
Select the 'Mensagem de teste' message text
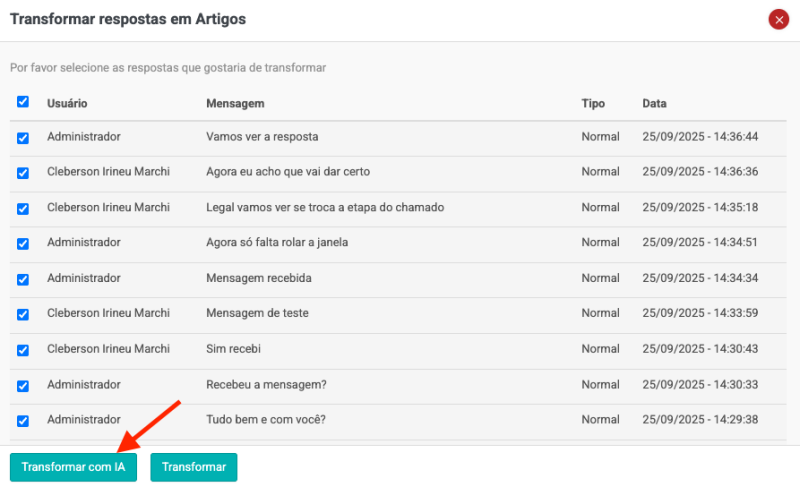pyautogui.click(x=257, y=313)
